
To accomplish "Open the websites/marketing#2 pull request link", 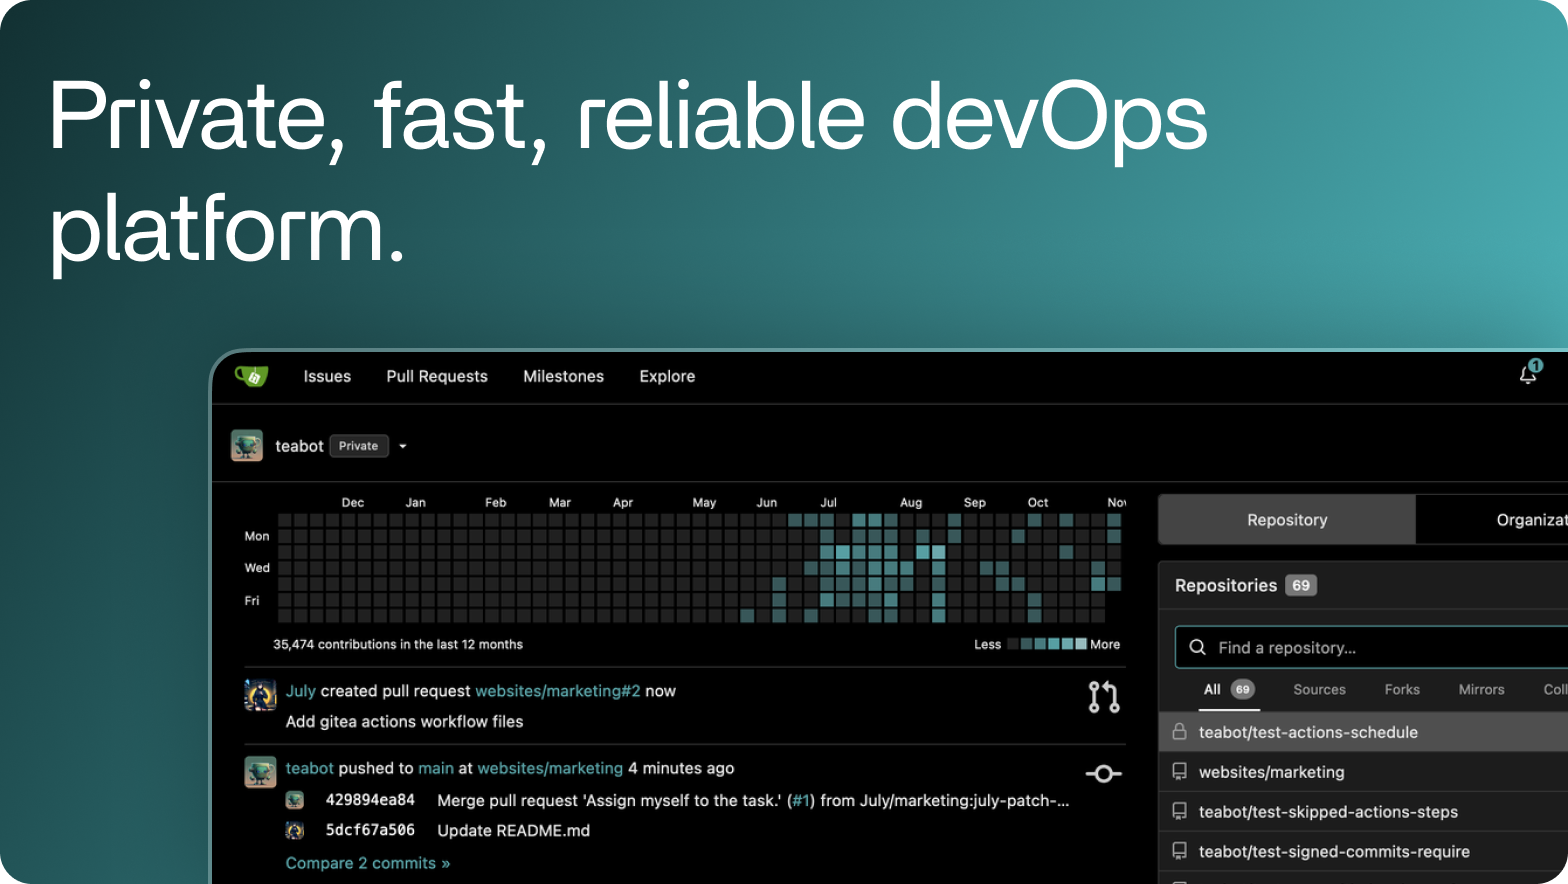I will (557, 691).
